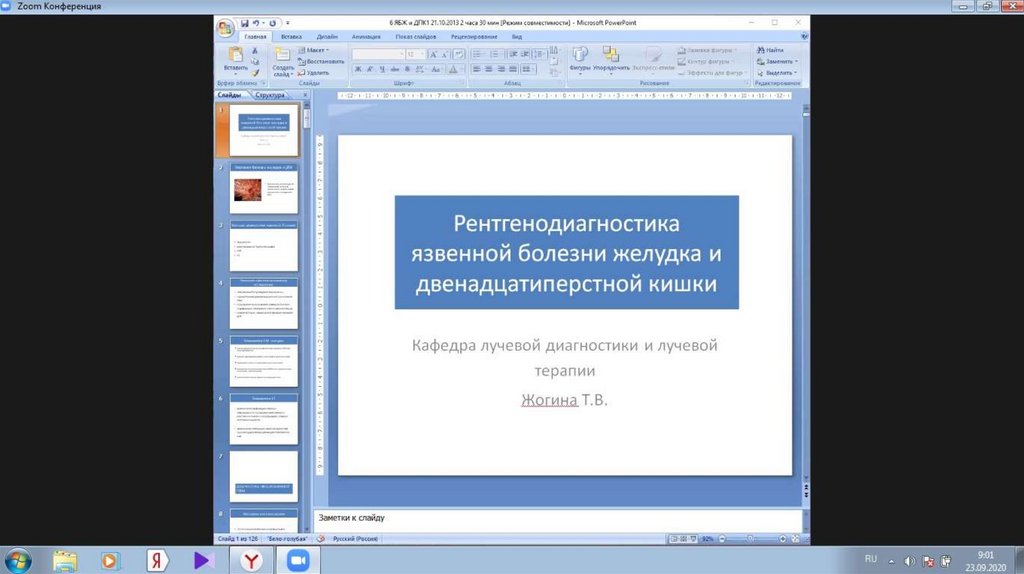The image size is (1024, 574).
Task: Click the Save icon in quick access toolbar
Action: [x=244, y=22]
